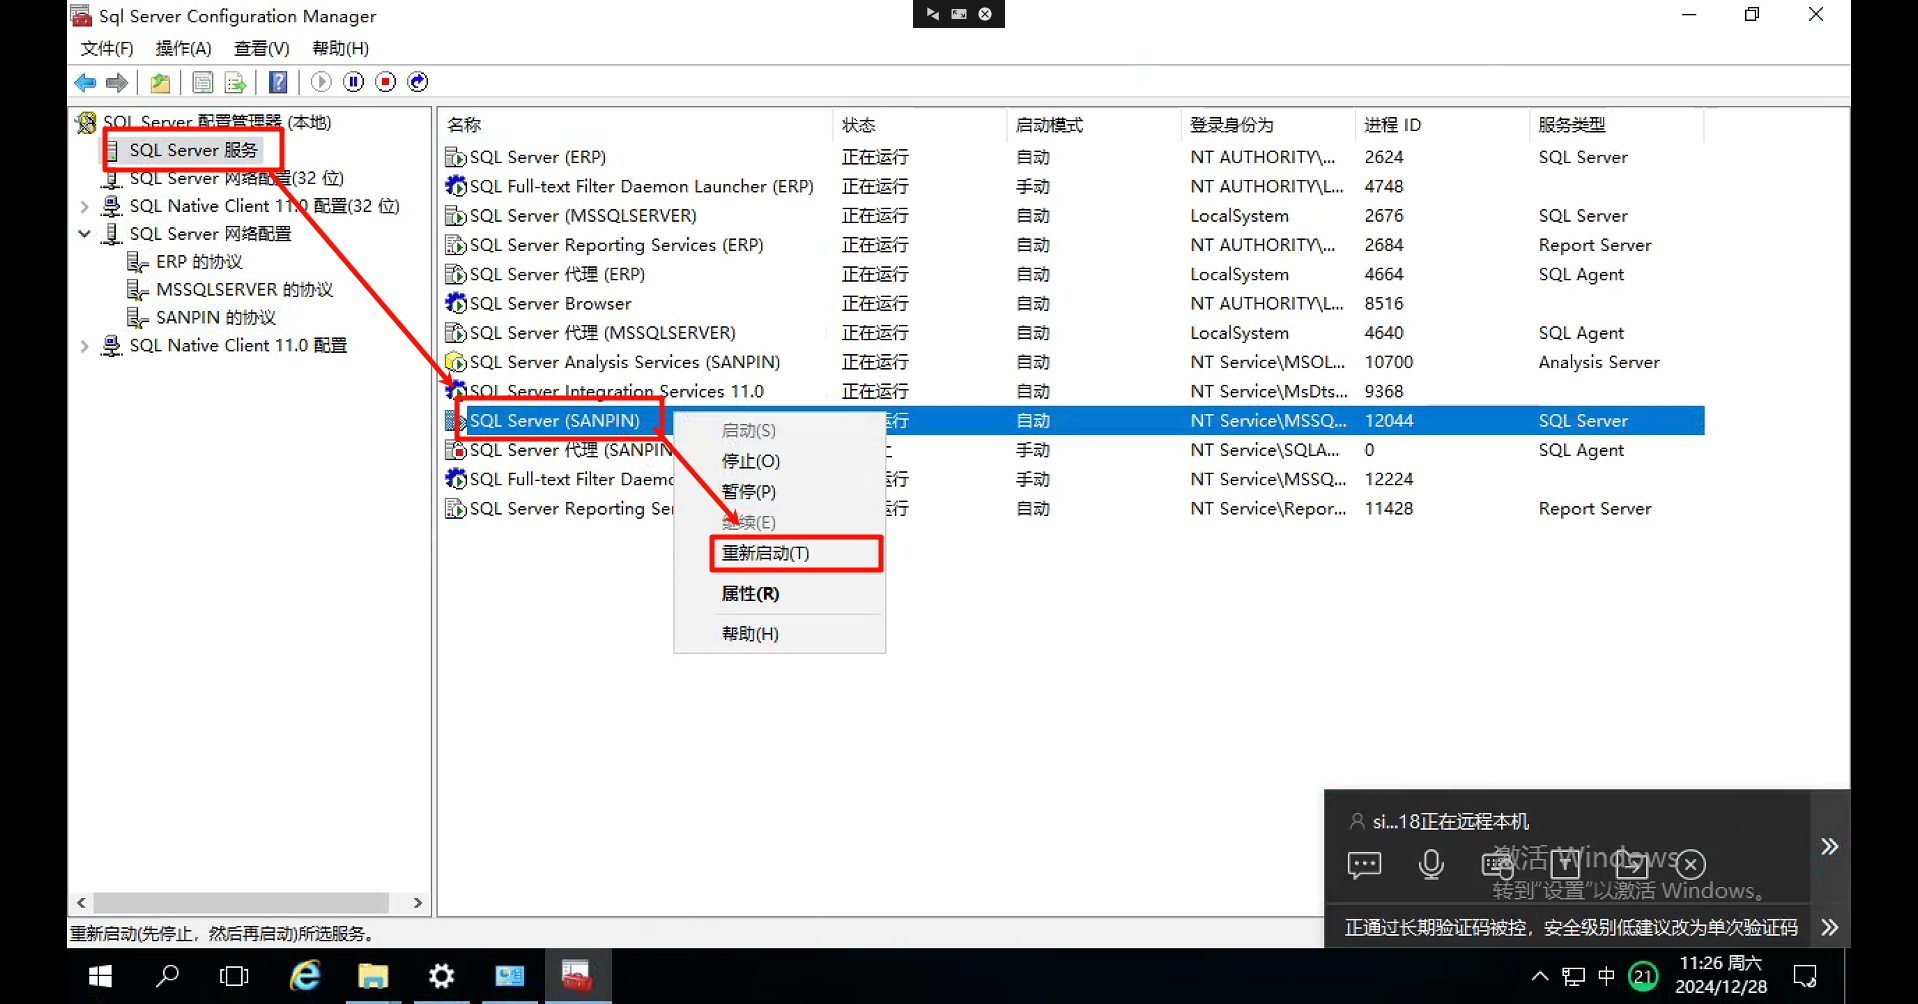Select SQL Server (ERP) service row
The width and height of the screenshot is (1918, 1004).
click(x=1073, y=157)
